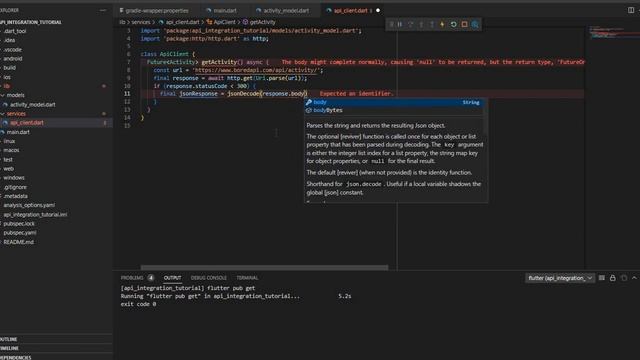640x360 pixels.
Task: Open main.dart in the Explorer tree
Action: tap(18, 132)
